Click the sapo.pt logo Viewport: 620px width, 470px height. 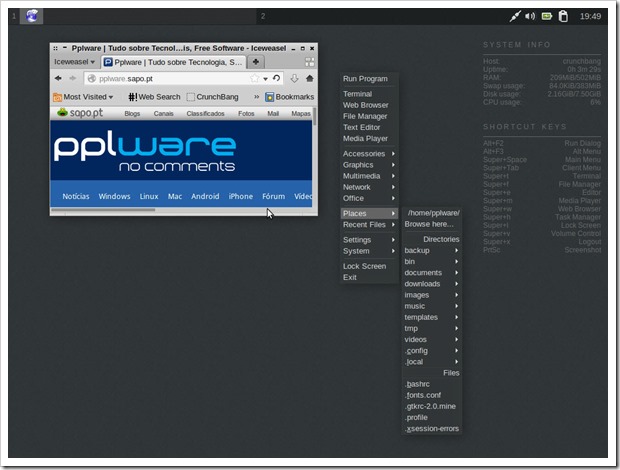pos(80,113)
